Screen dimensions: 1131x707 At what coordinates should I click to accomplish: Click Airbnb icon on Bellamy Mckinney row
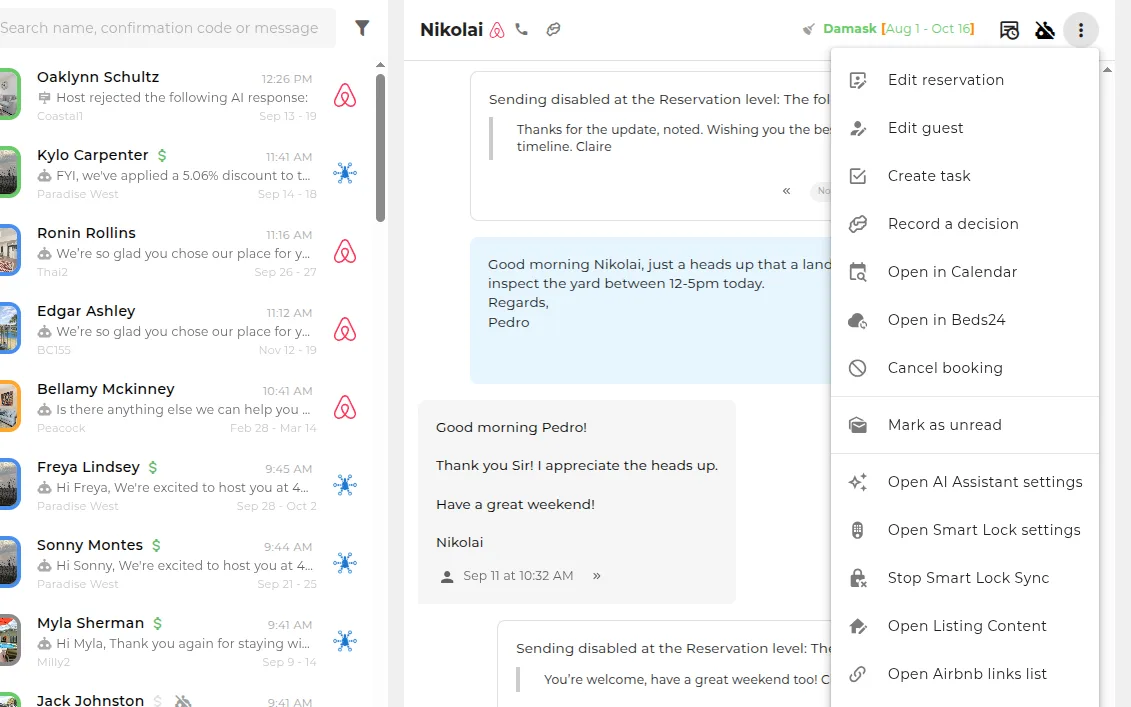tap(345, 407)
